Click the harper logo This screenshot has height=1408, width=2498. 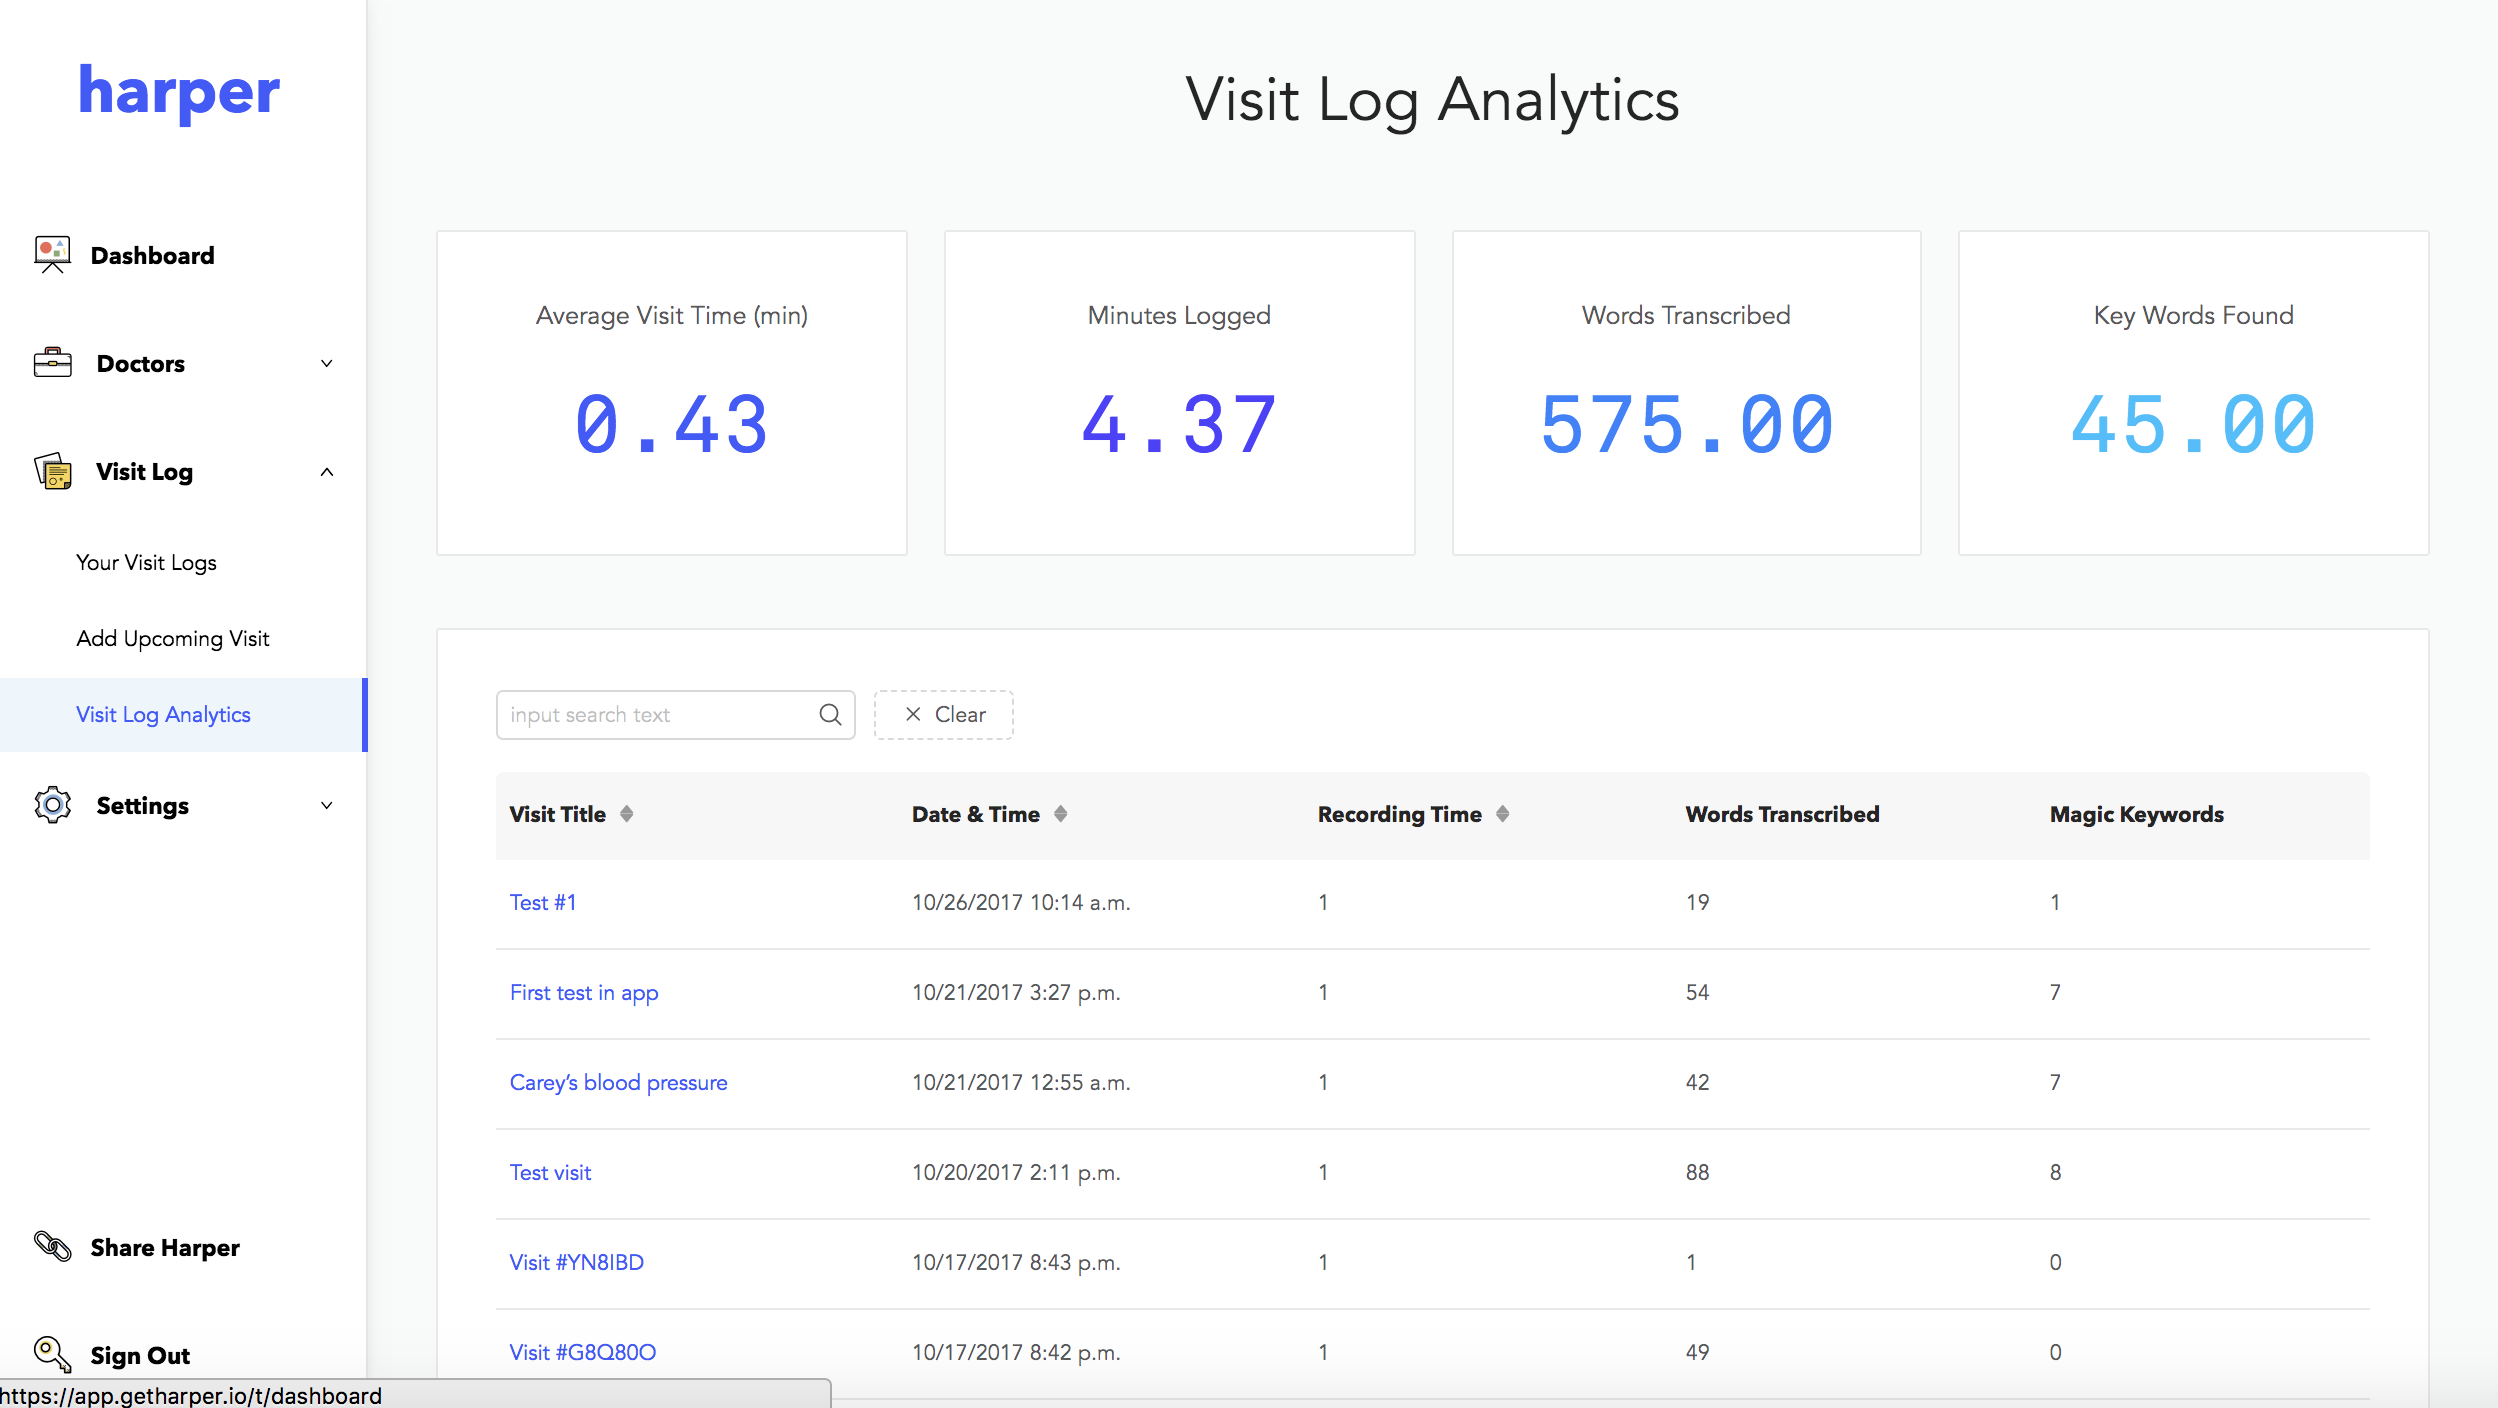click(179, 92)
